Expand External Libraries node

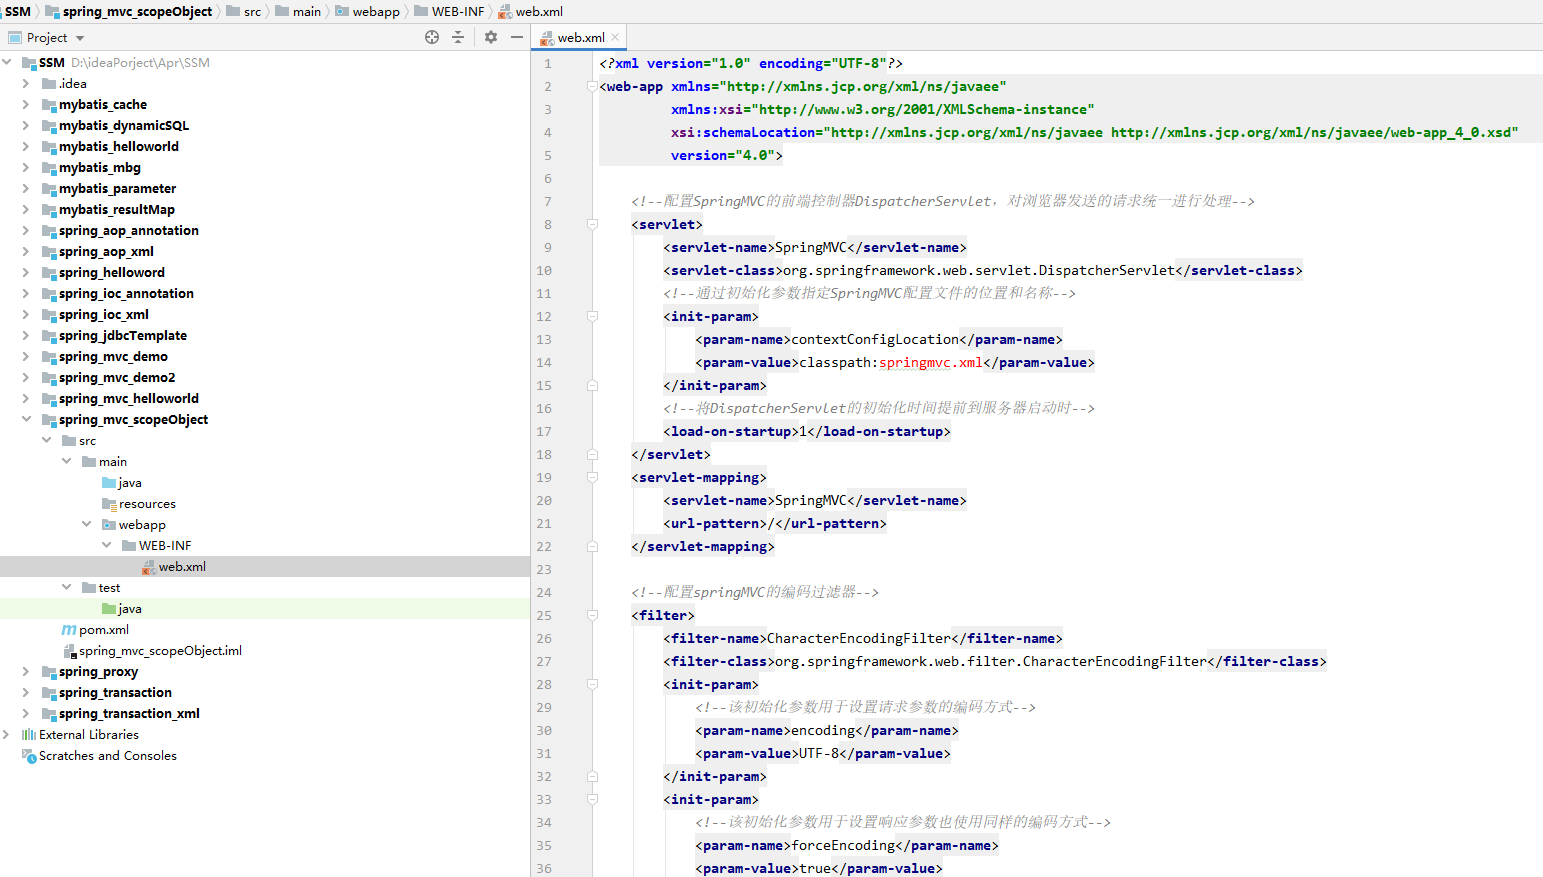click(7, 734)
